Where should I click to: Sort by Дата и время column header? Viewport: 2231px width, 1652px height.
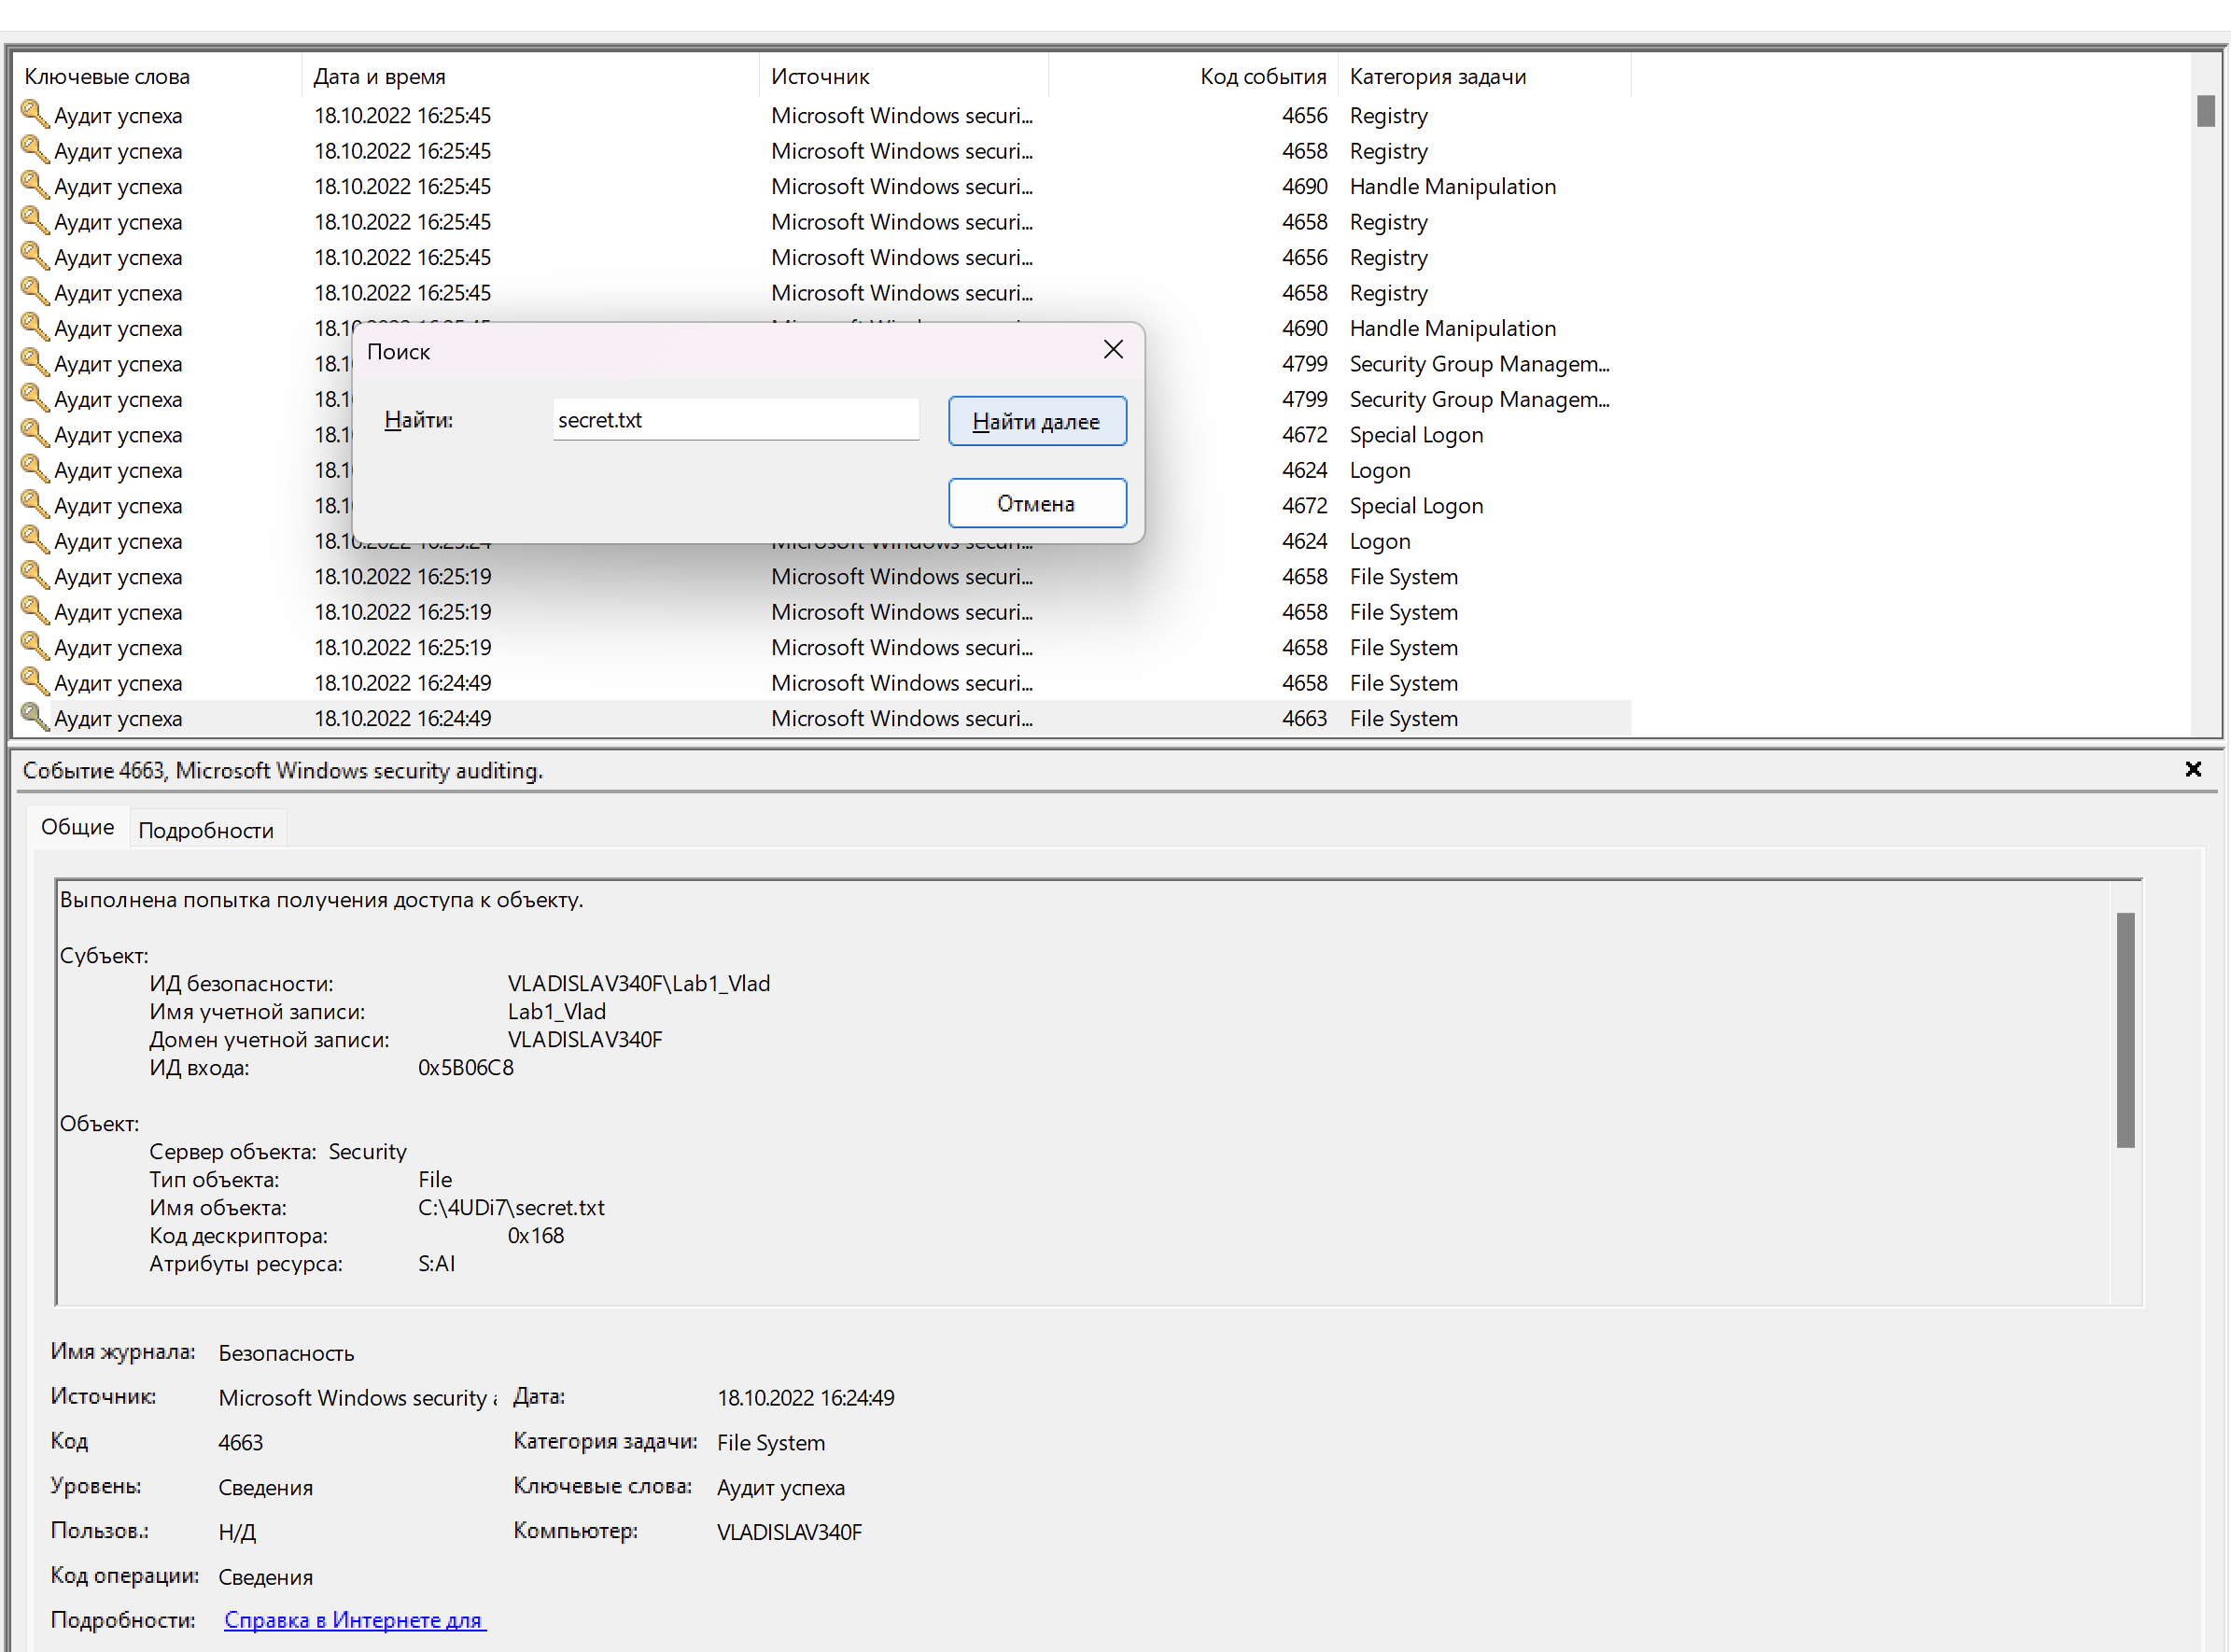[x=380, y=76]
